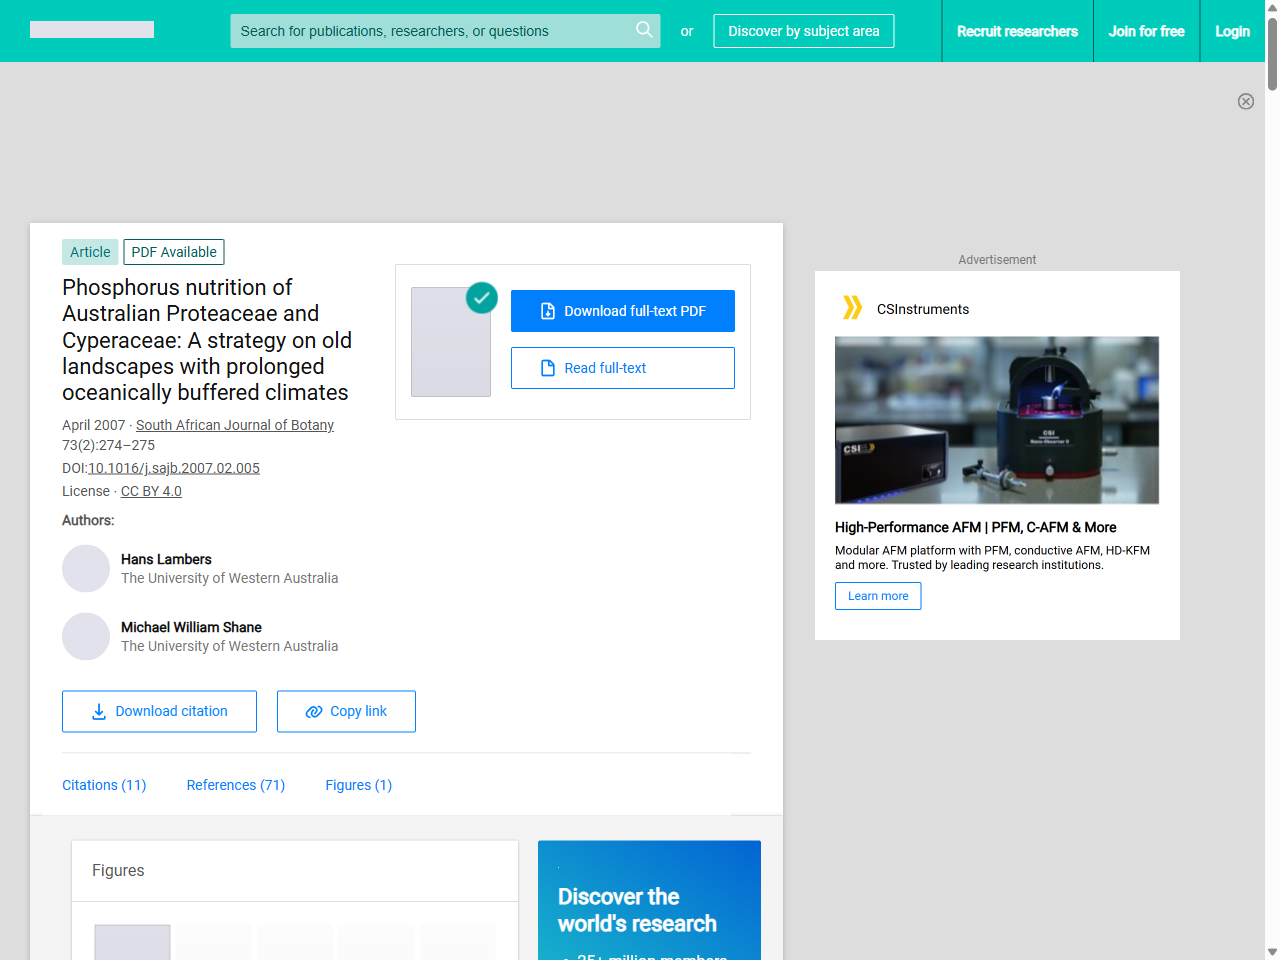The image size is (1280, 960).
Task: Focus the publications search field
Action: [x=430, y=31]
